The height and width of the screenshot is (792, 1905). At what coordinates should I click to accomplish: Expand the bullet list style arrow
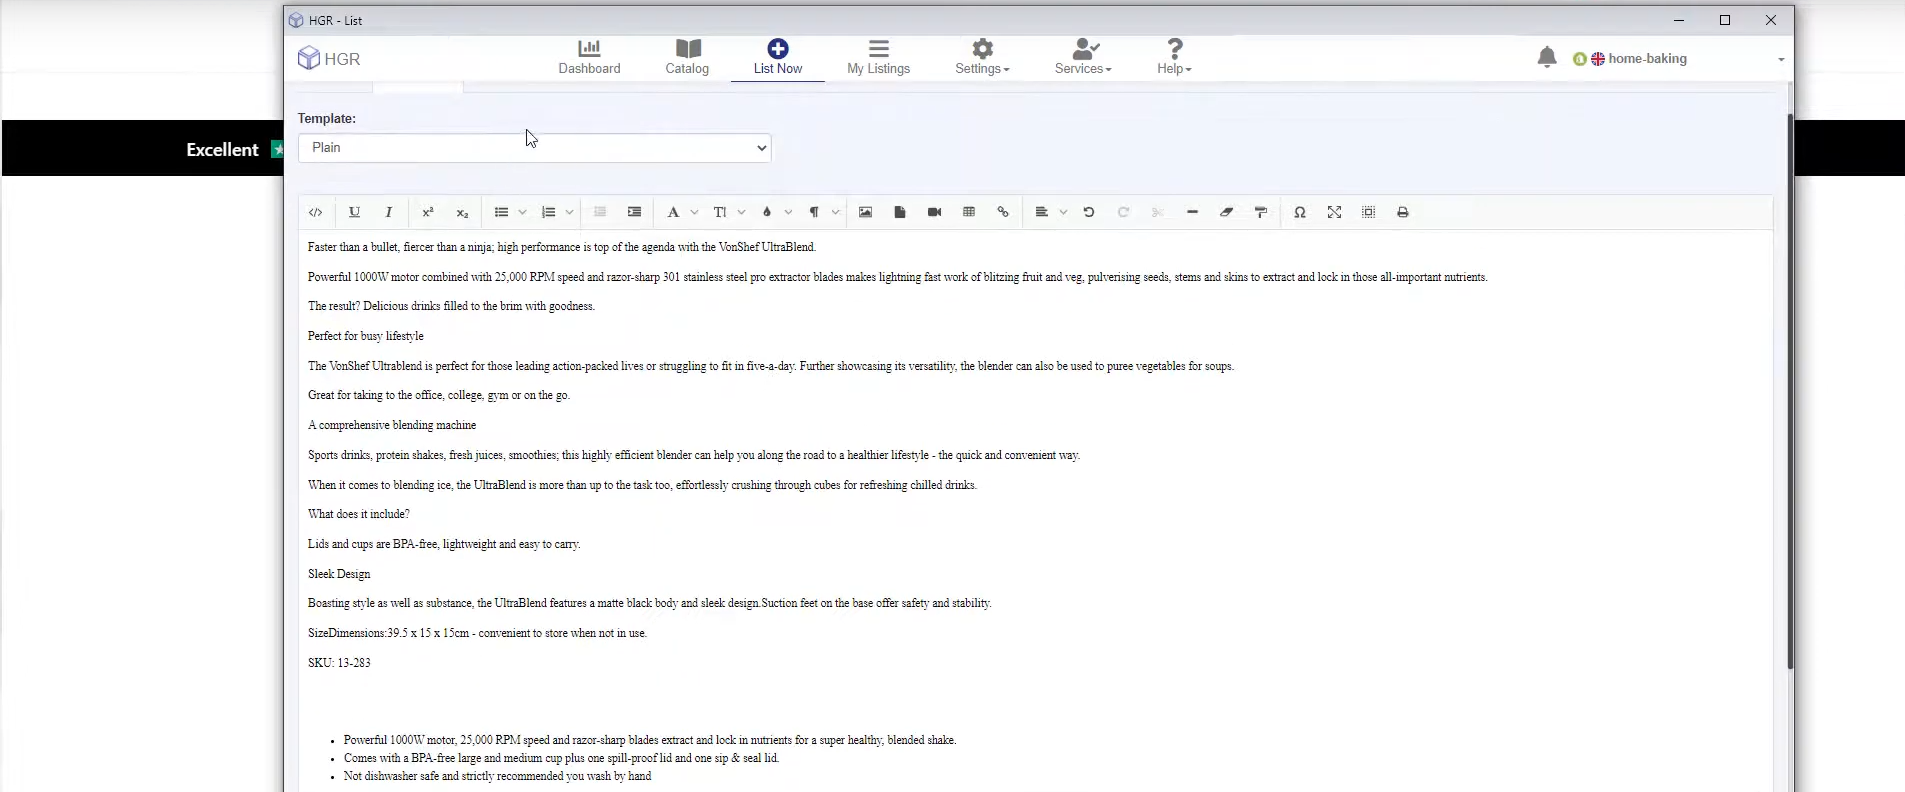click(522, 212)
